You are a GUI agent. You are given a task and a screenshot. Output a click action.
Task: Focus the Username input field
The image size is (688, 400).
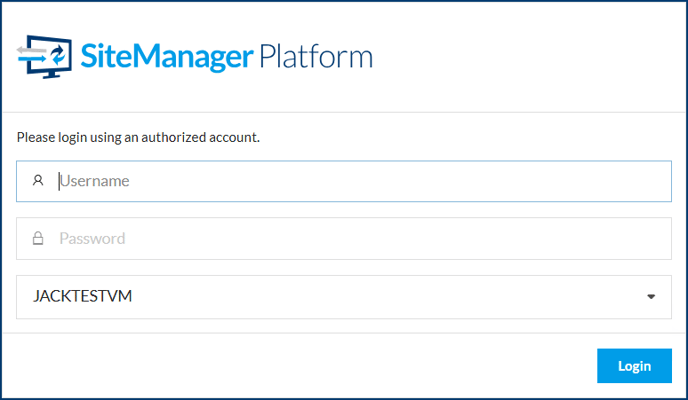point(344,181)
